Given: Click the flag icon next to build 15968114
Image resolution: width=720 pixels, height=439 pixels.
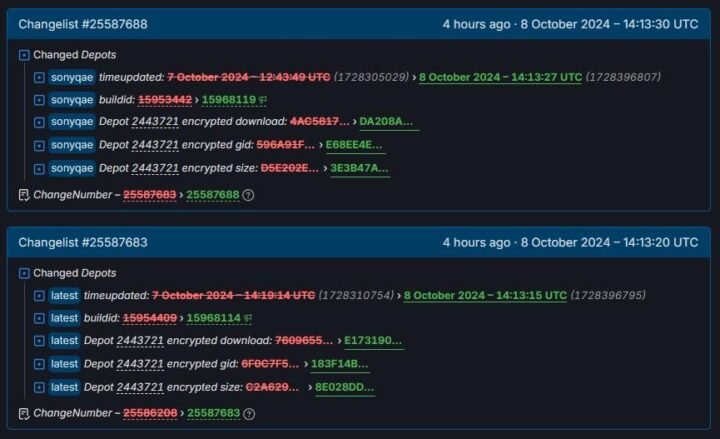Looking at the screenshot, I should (x=248, y=318).
